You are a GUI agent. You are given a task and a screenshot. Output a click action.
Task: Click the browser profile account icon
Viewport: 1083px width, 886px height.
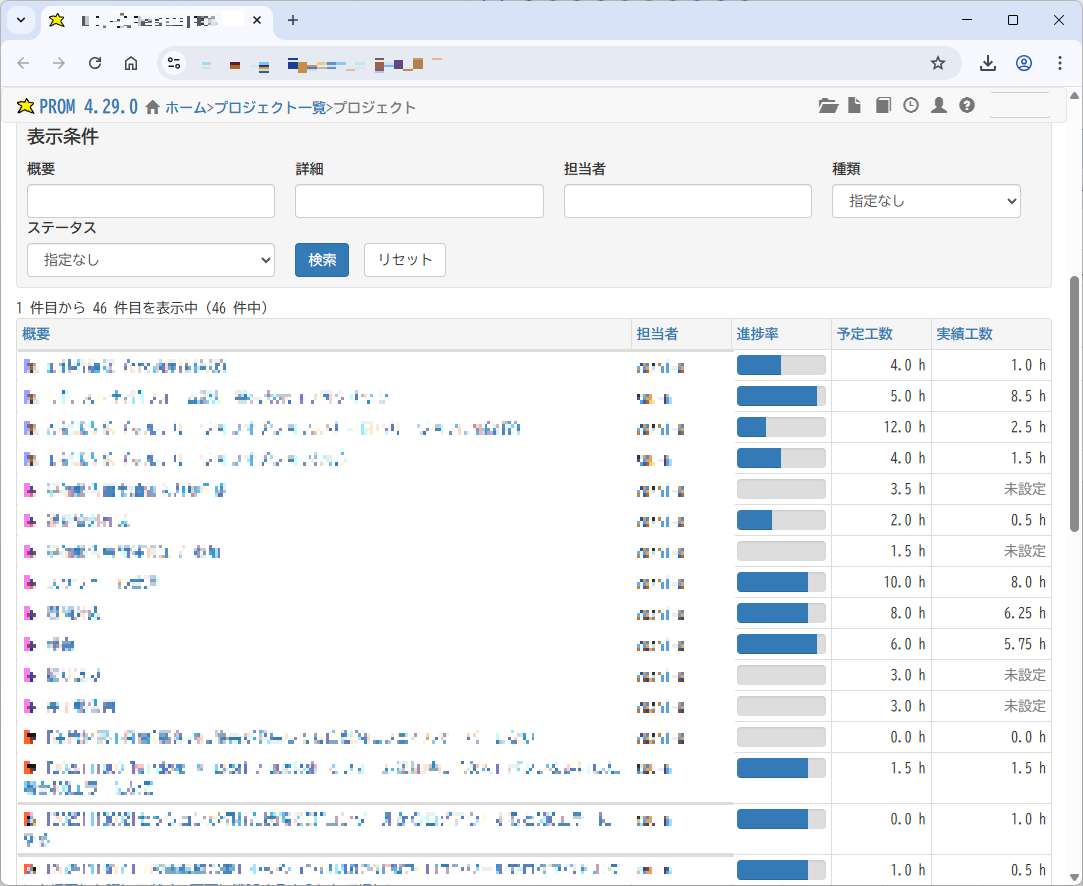coord(1023,62)
